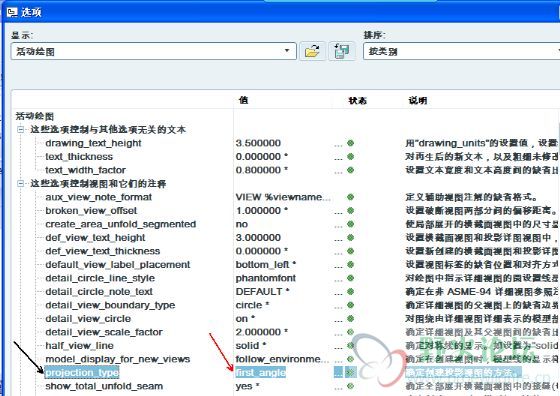Click the green status dot for text_thickness

pos(350,157)
